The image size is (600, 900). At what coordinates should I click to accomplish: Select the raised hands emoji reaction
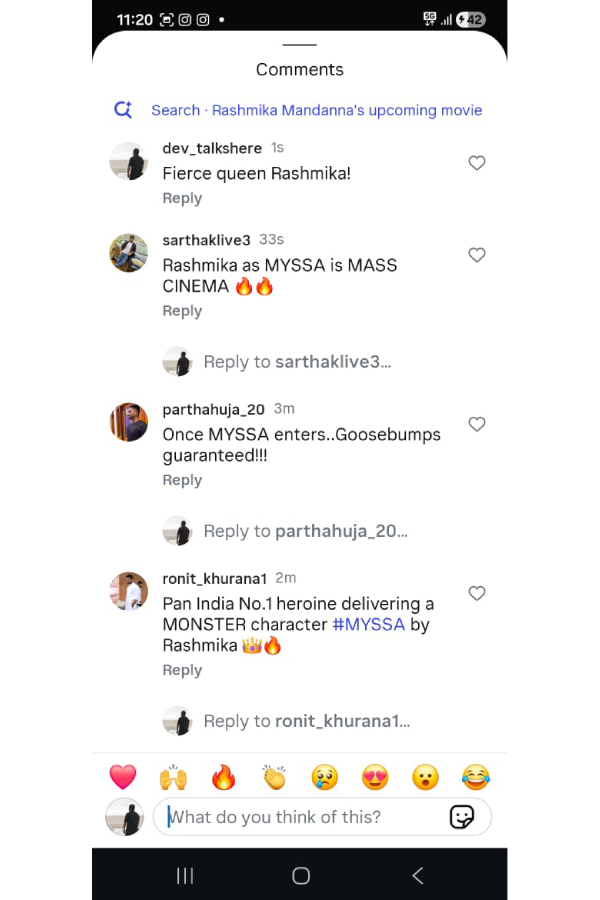tap(173, 777)
